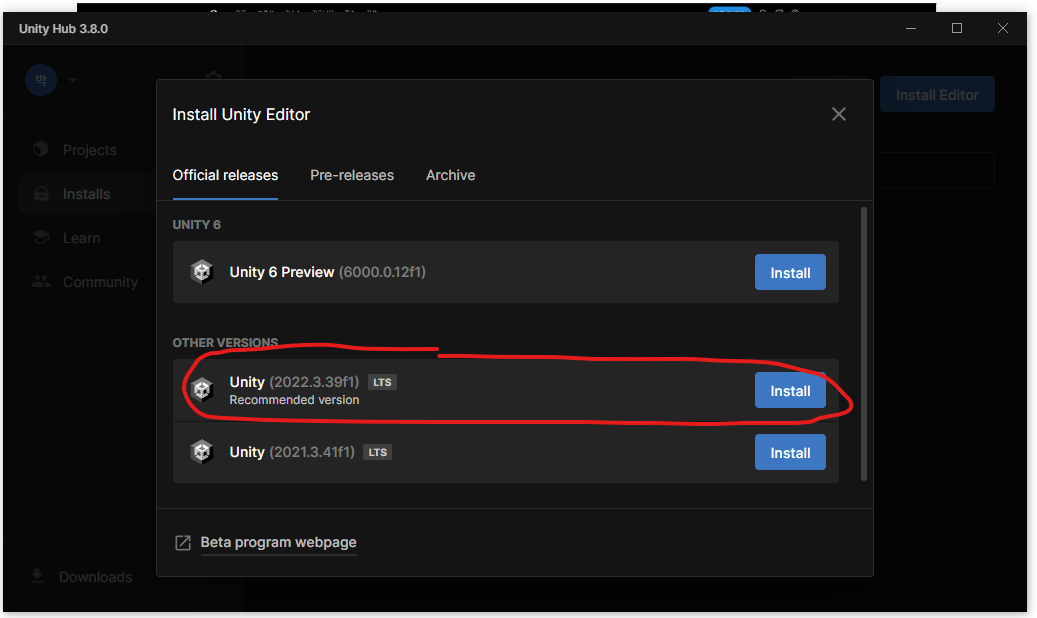
Task: Switch to the Pre-releases tab
Action: (352, 175)
